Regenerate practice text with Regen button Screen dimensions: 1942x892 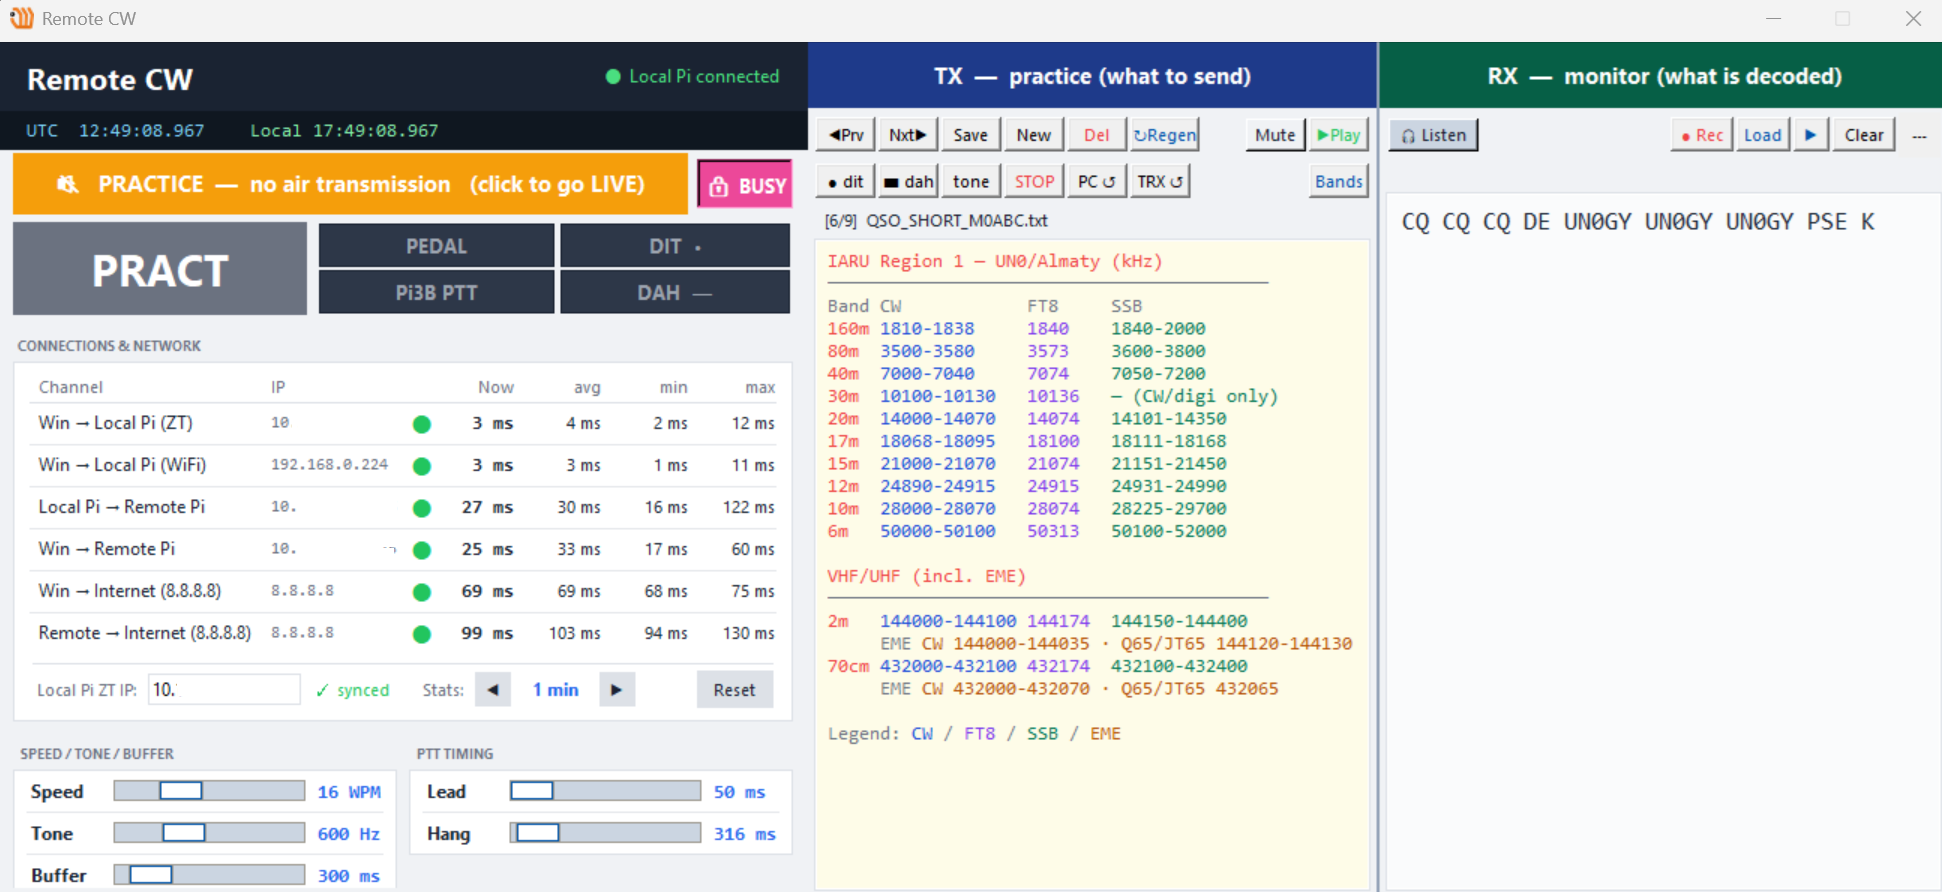point(1164,135)
